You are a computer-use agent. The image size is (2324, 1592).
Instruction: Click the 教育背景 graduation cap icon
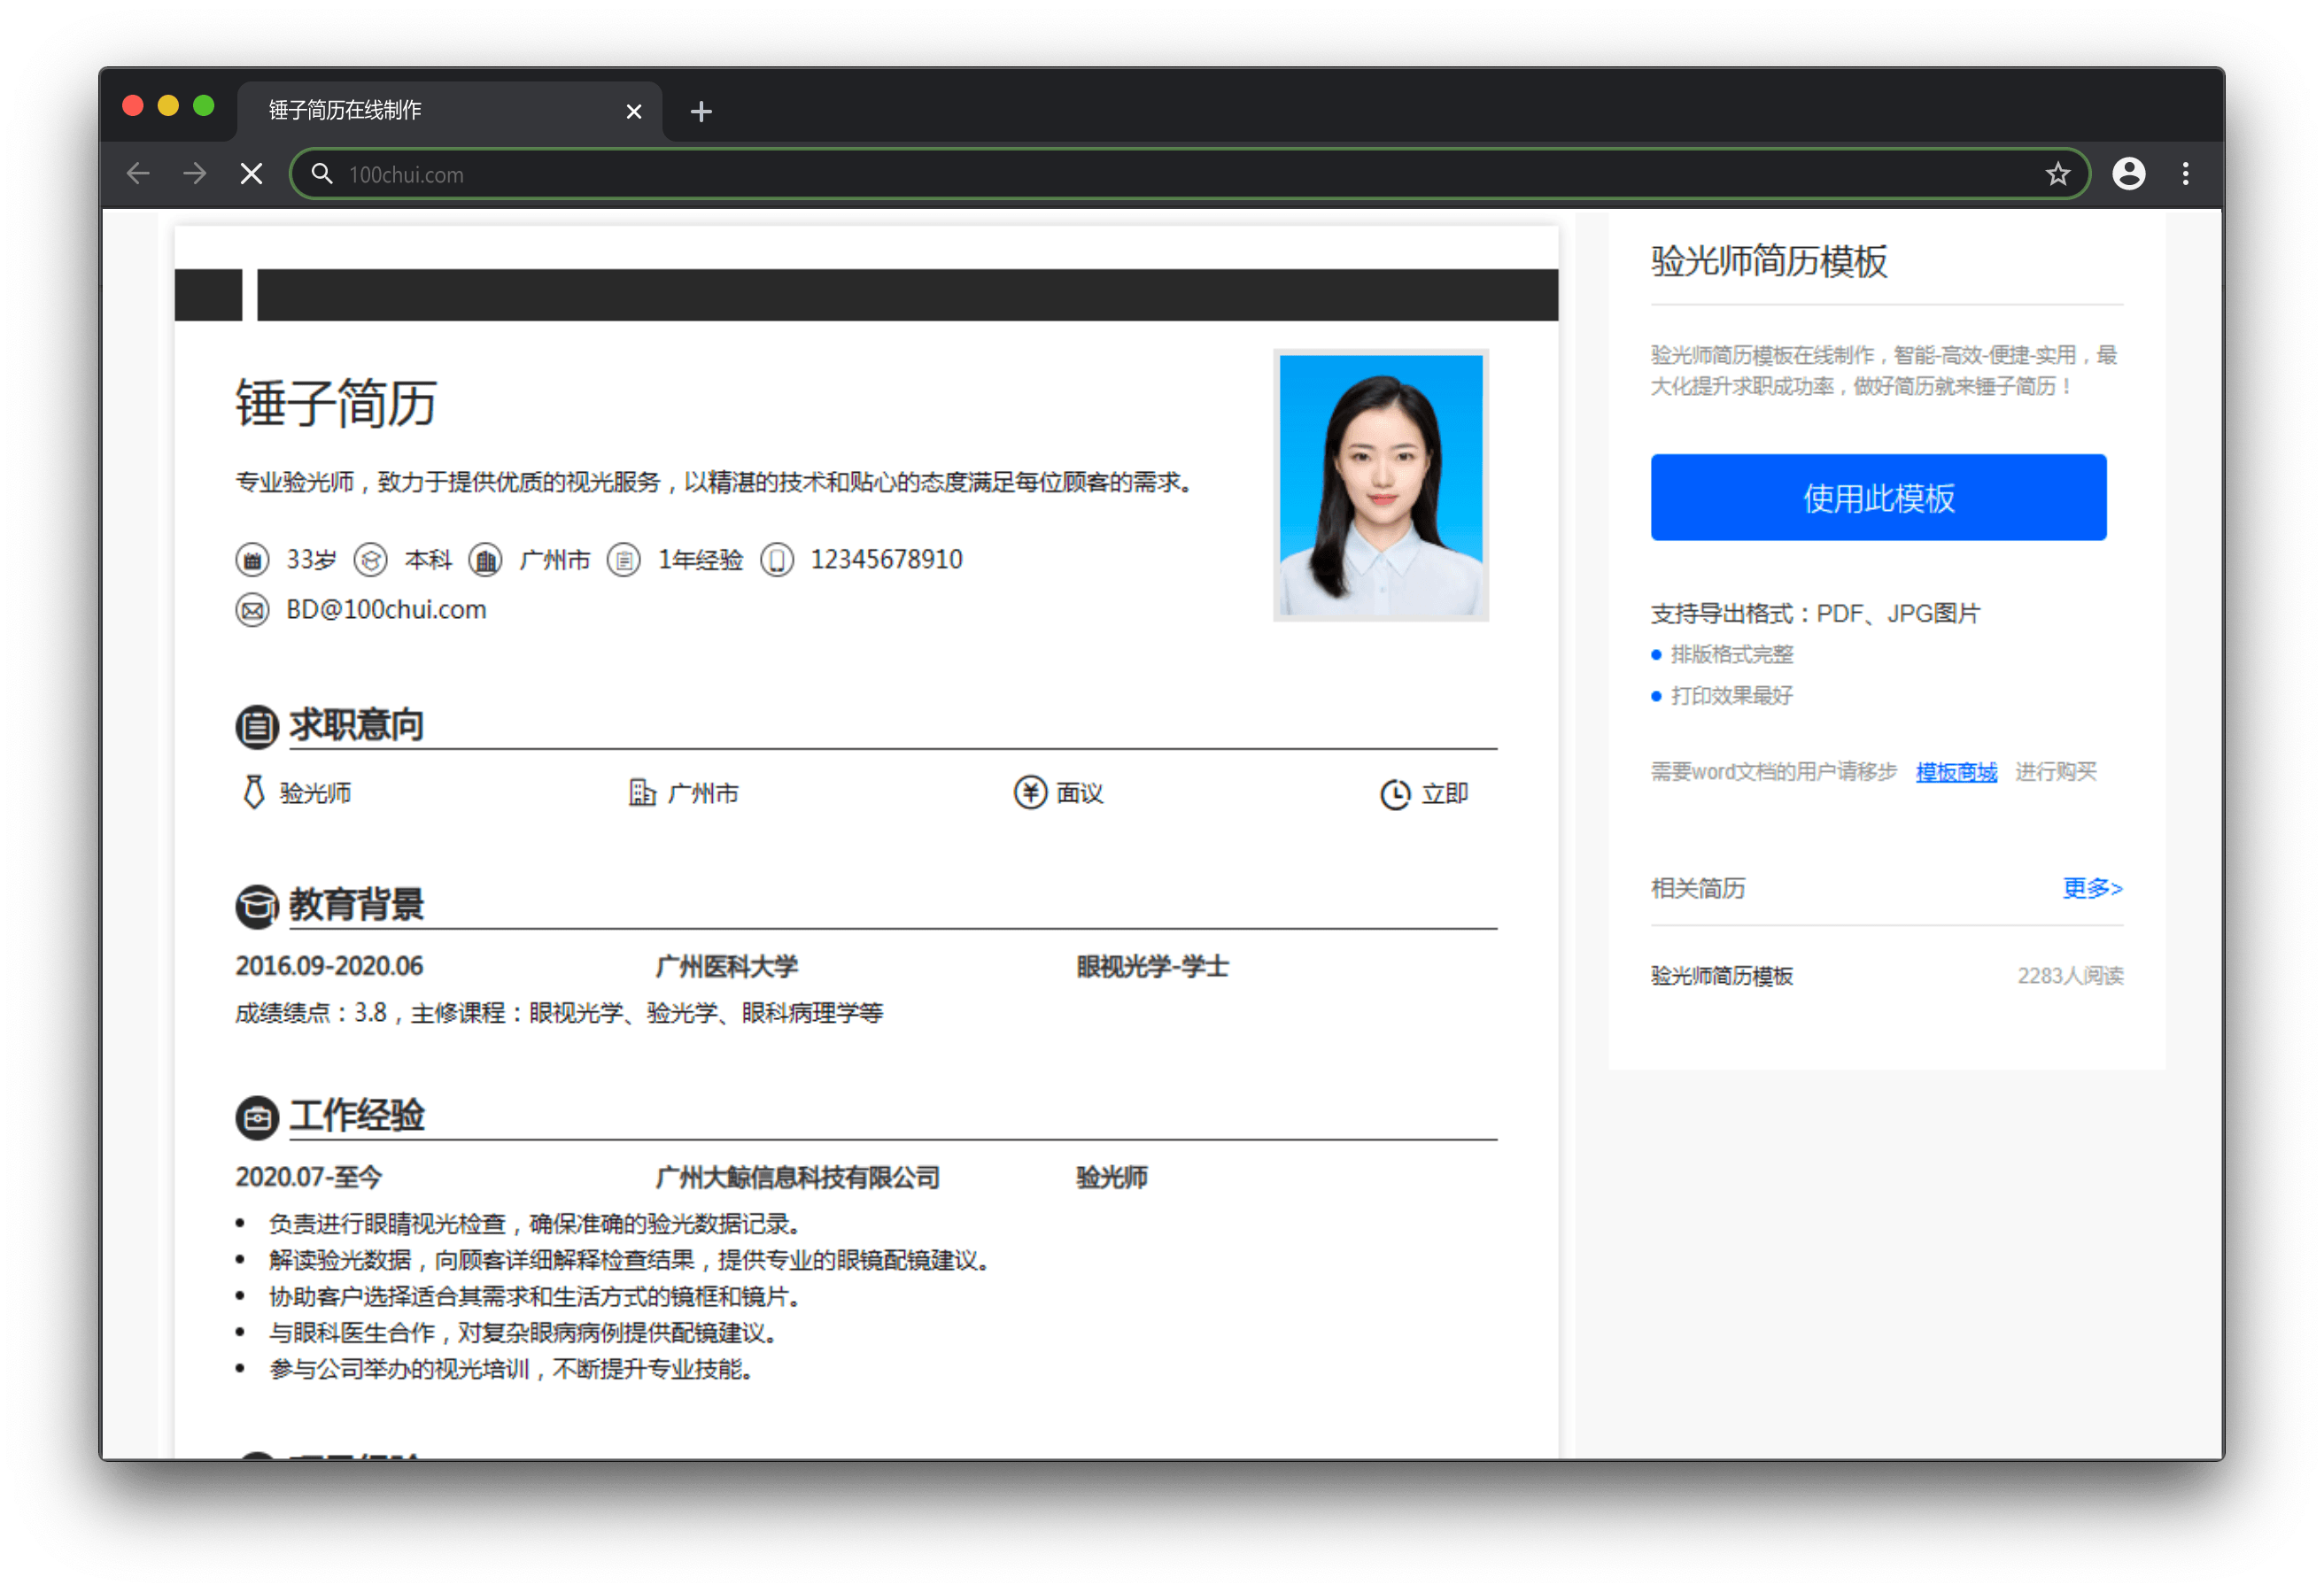[x=257, y=906]
